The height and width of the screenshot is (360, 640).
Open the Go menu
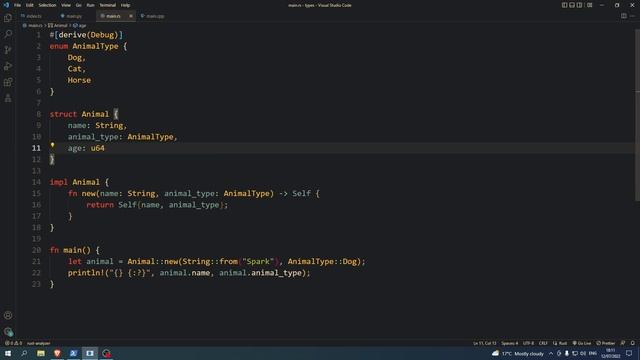pyautogui.click(x=78, y=5)
